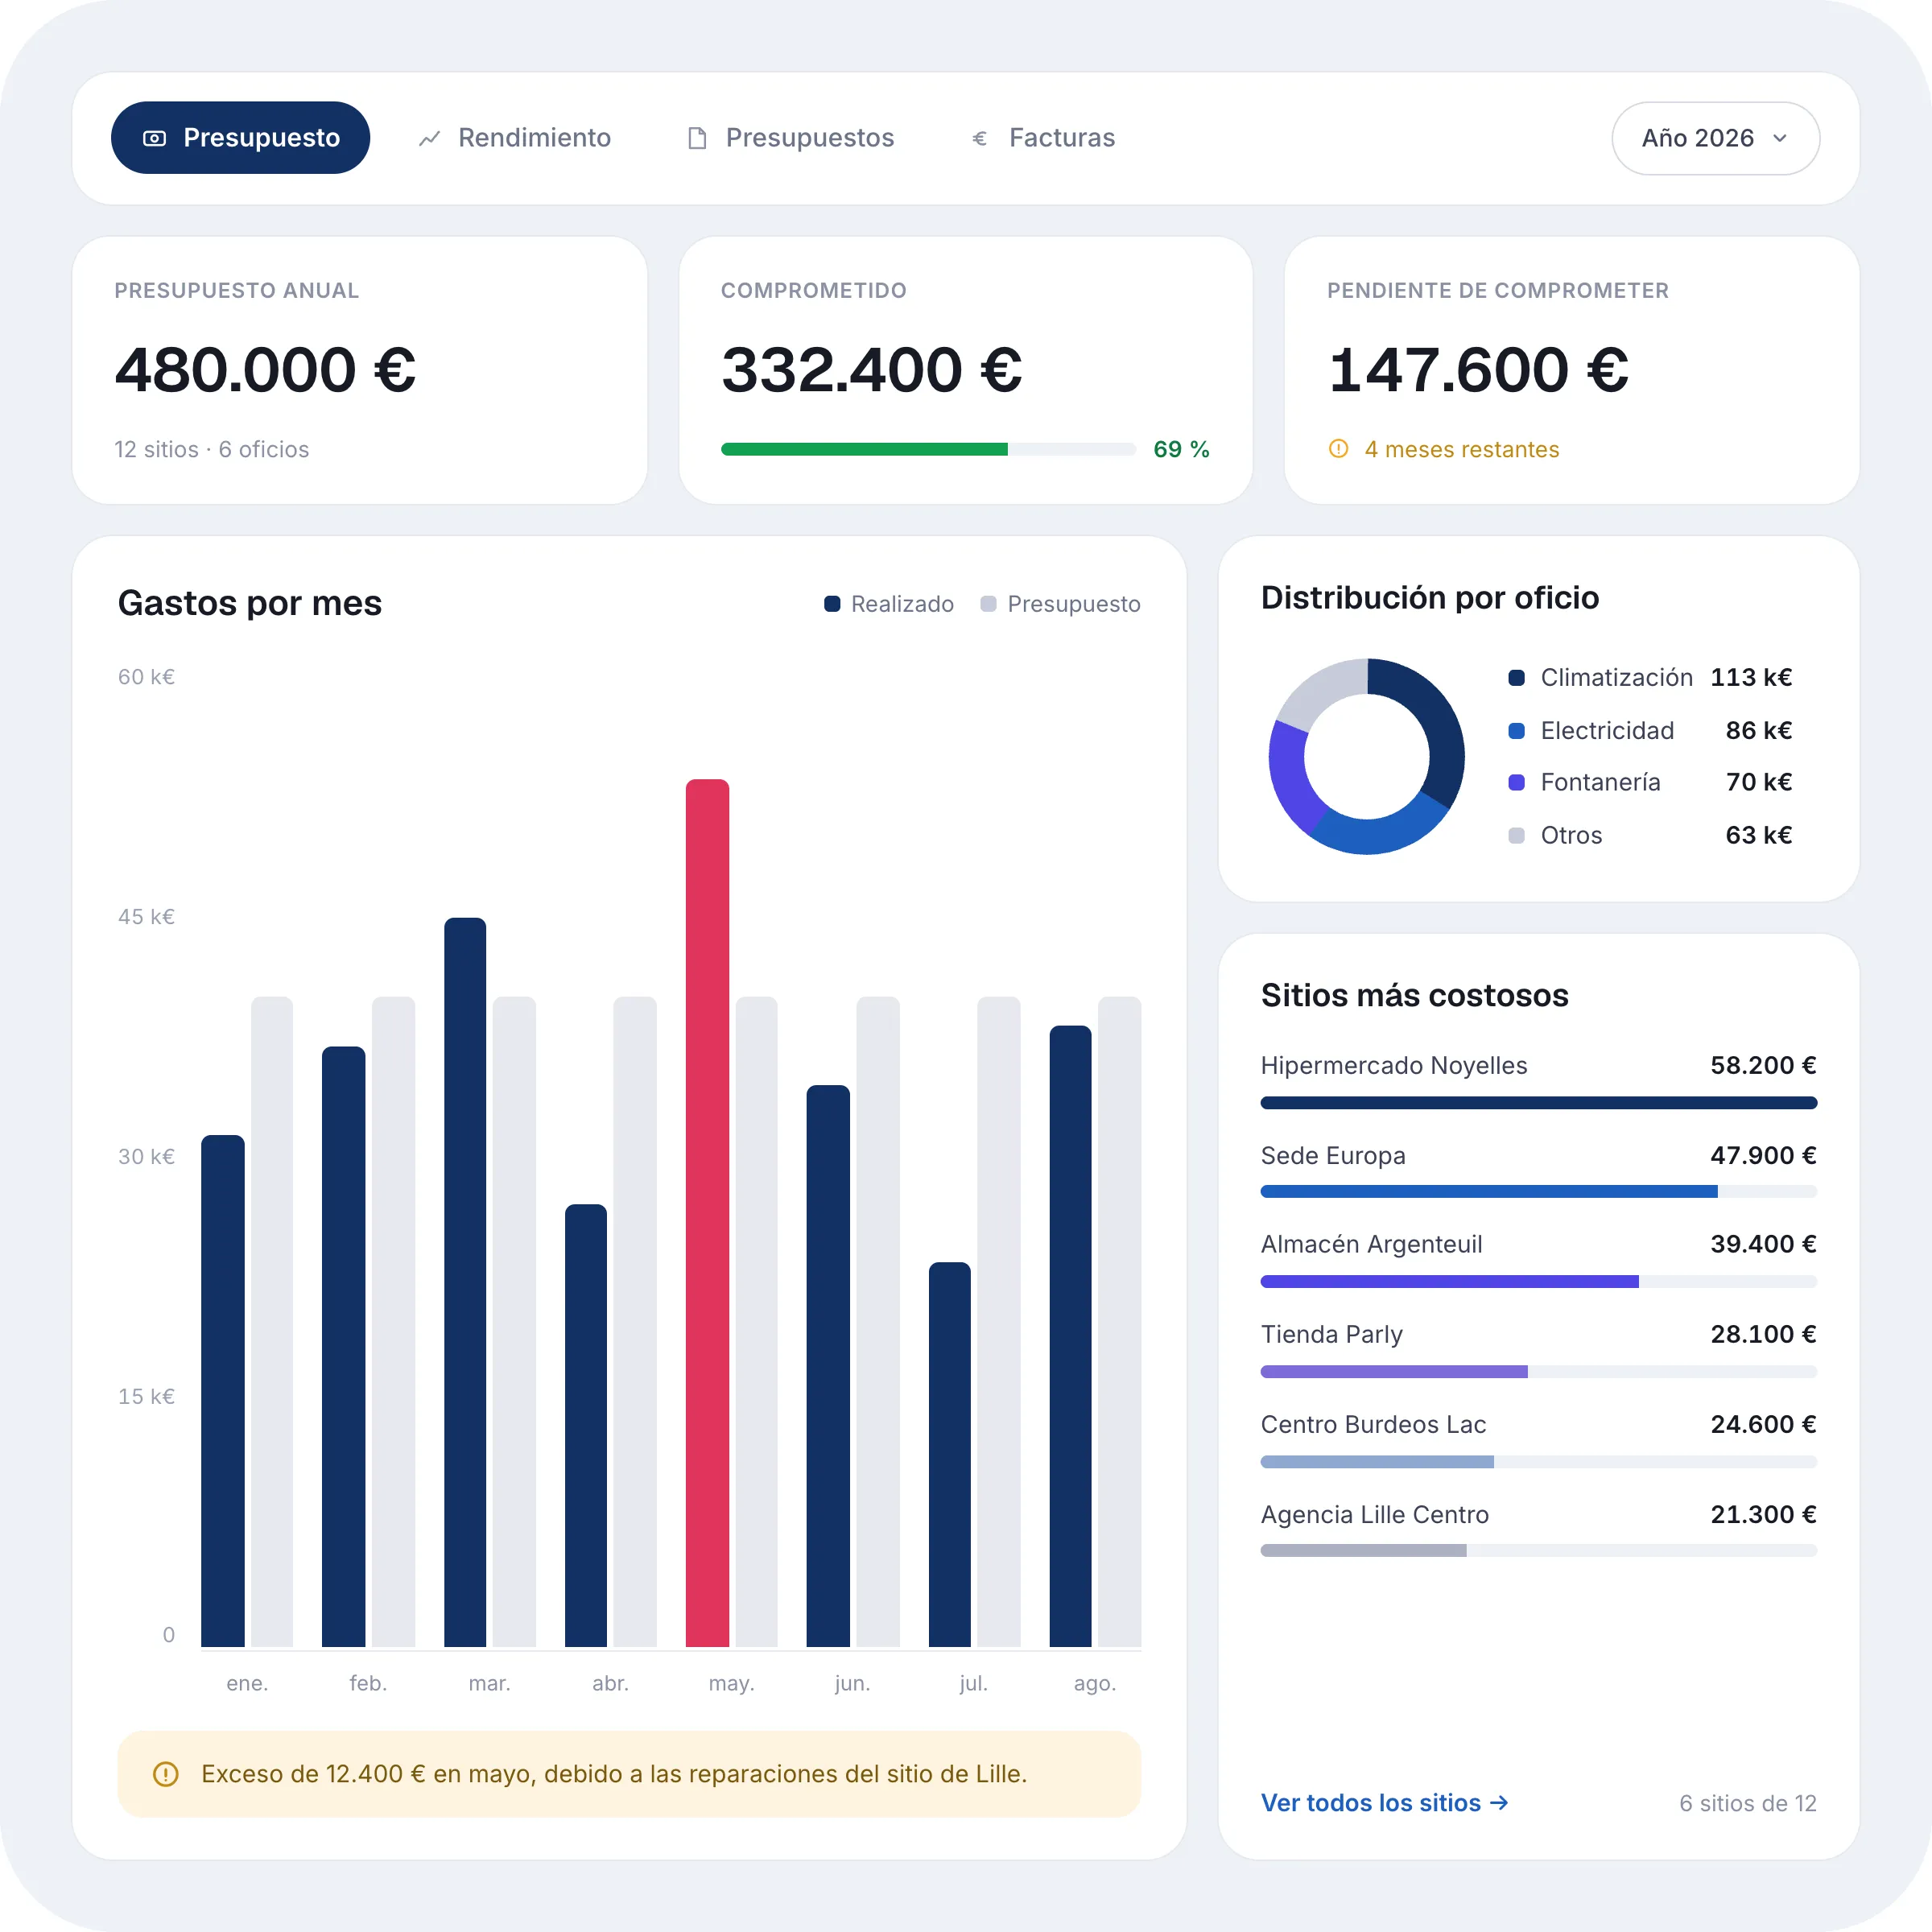Click the Comprometido 69 % progress bar
Viewport: 1932px width, 1932px height.
(928, 449)
